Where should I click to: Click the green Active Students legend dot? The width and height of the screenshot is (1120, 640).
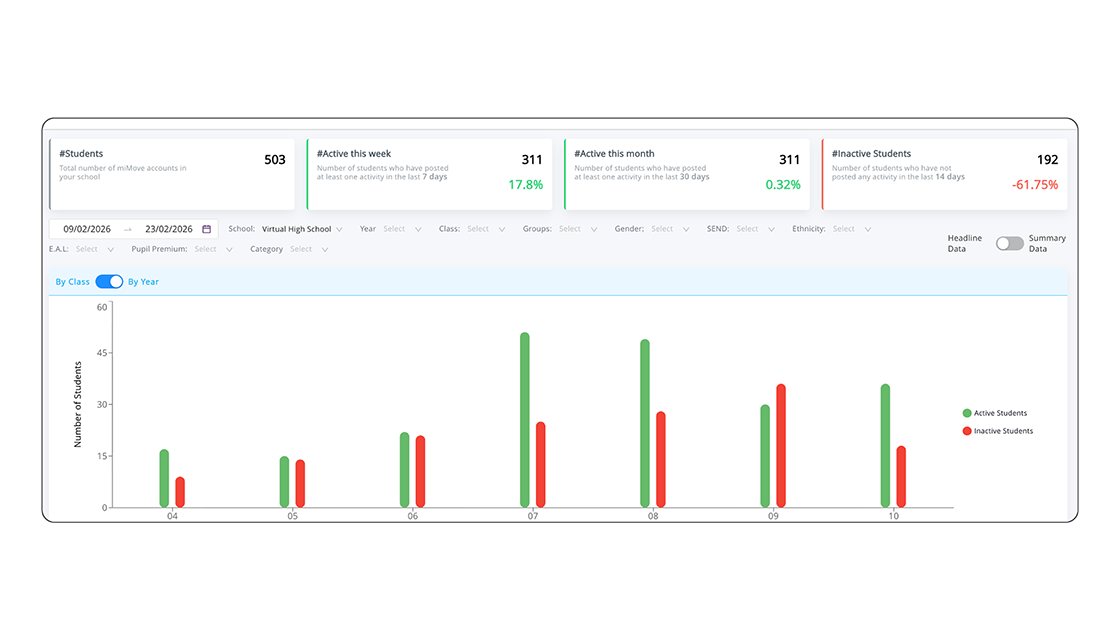[967, 413]
